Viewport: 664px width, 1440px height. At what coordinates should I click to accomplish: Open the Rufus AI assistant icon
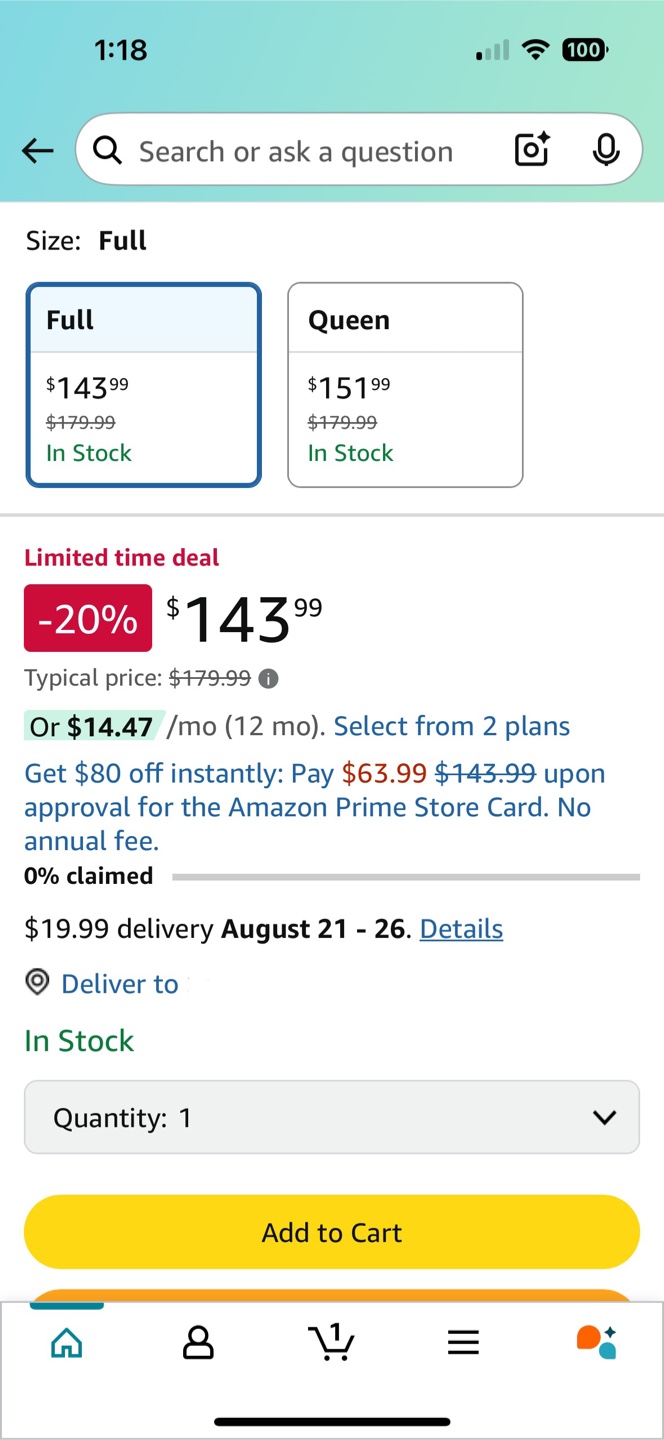[597, 1342]
